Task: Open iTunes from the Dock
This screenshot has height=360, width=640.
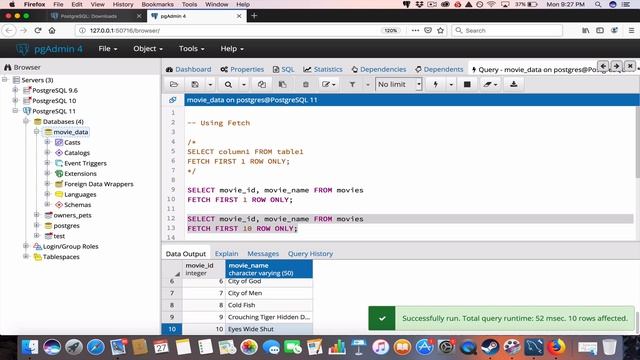Action: [x=380, y=347]
